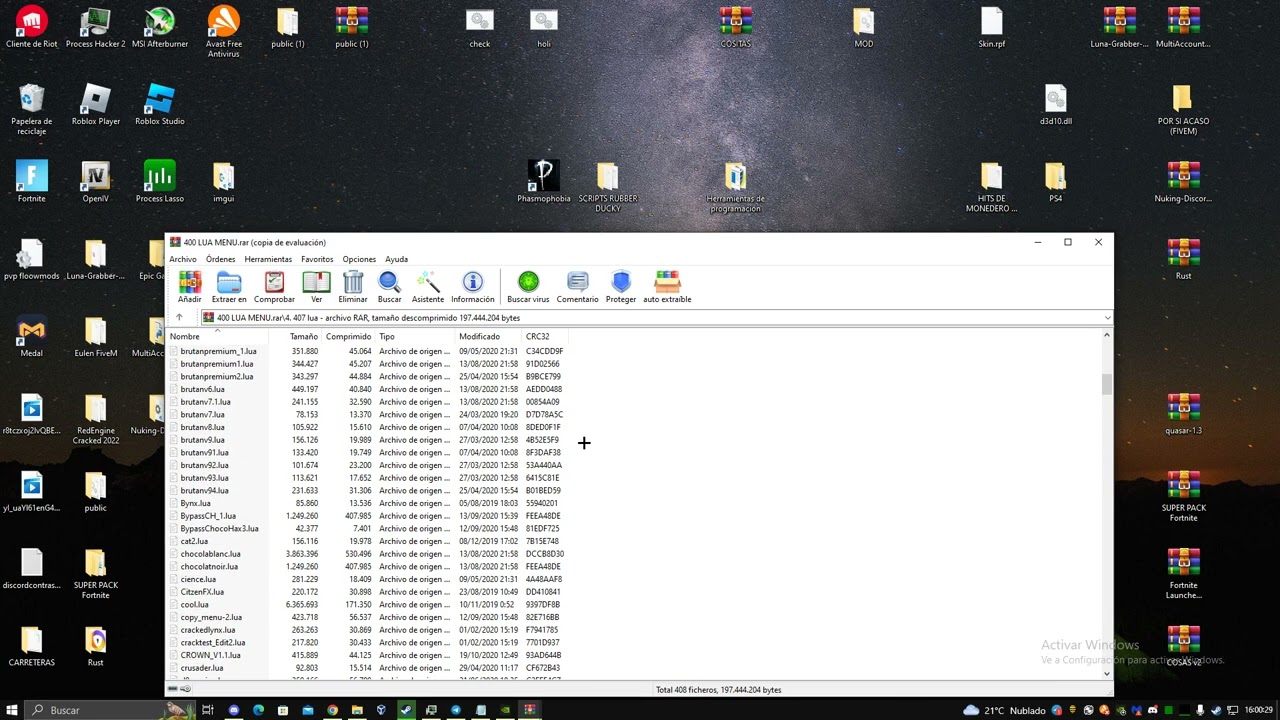Select the PS4 folder on desktop

coord(1056,182)
